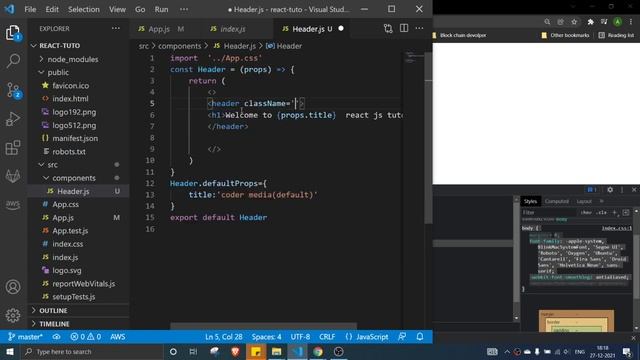This screenshot has width=640, height=360.
Task: Toggle the computed styles sidebar in DevTools
Action: (626, 212)
